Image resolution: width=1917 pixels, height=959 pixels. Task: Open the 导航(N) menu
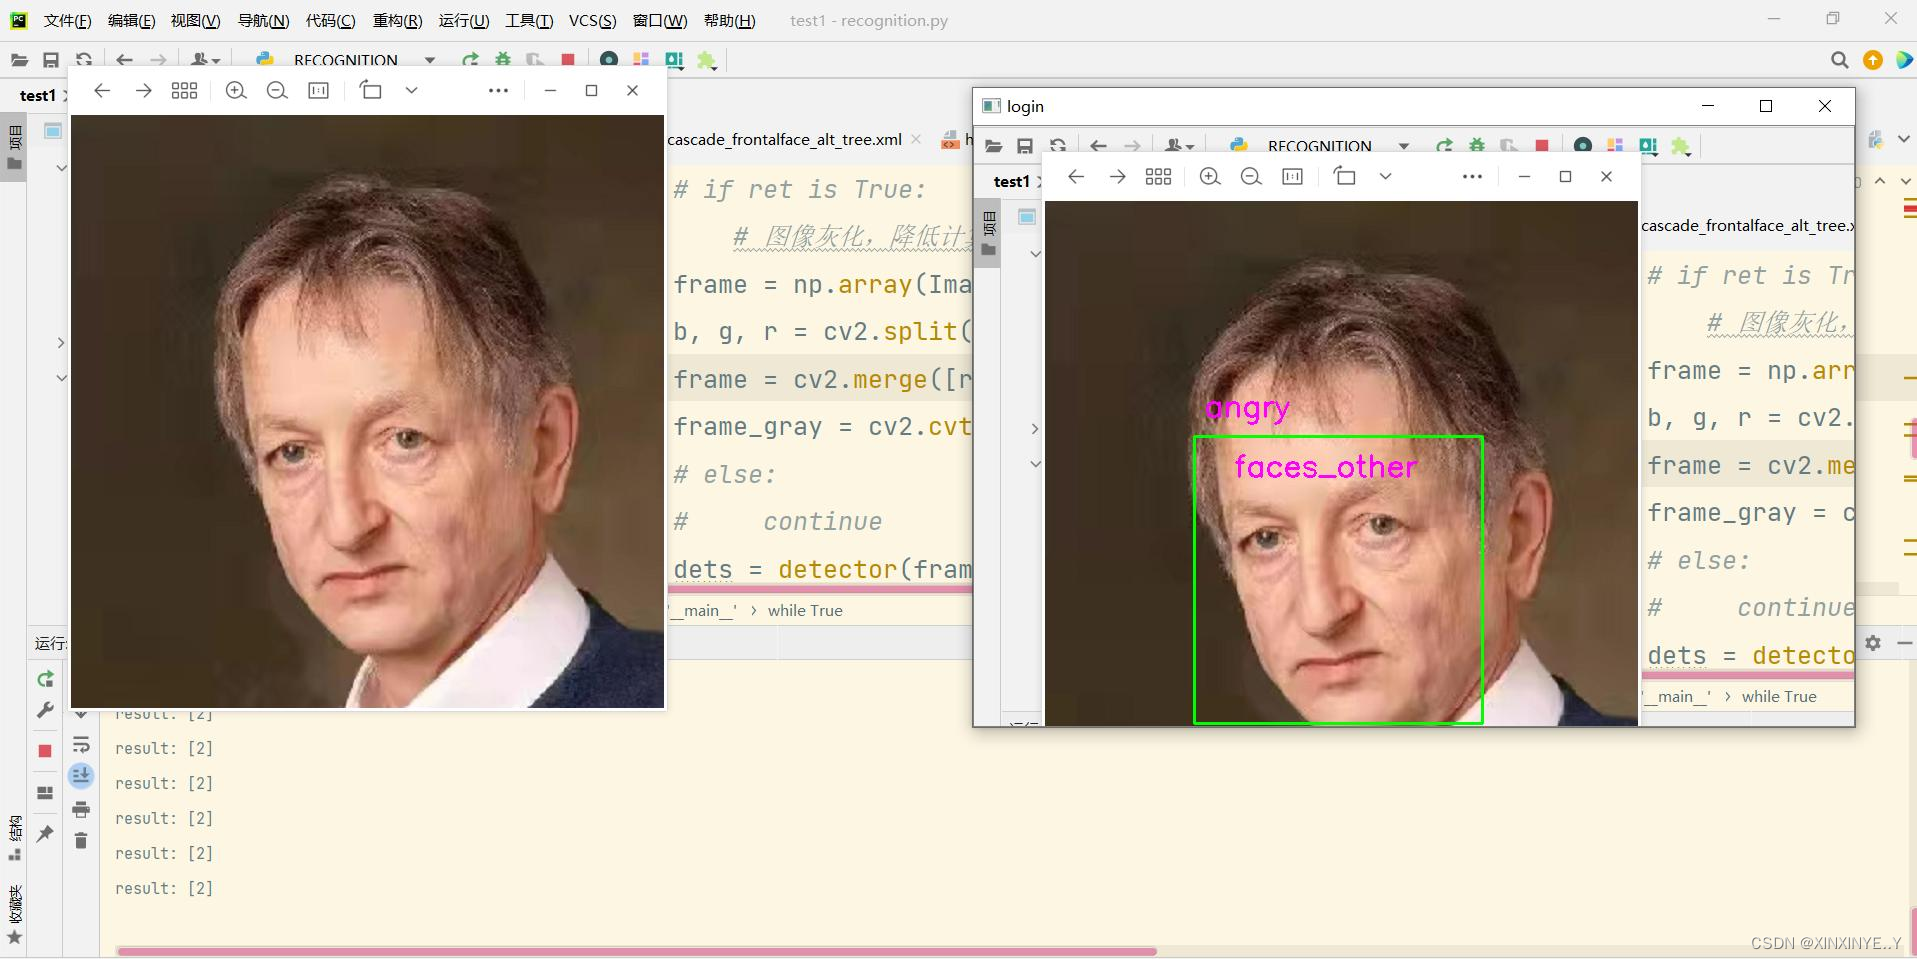click(x=264, y=21)
